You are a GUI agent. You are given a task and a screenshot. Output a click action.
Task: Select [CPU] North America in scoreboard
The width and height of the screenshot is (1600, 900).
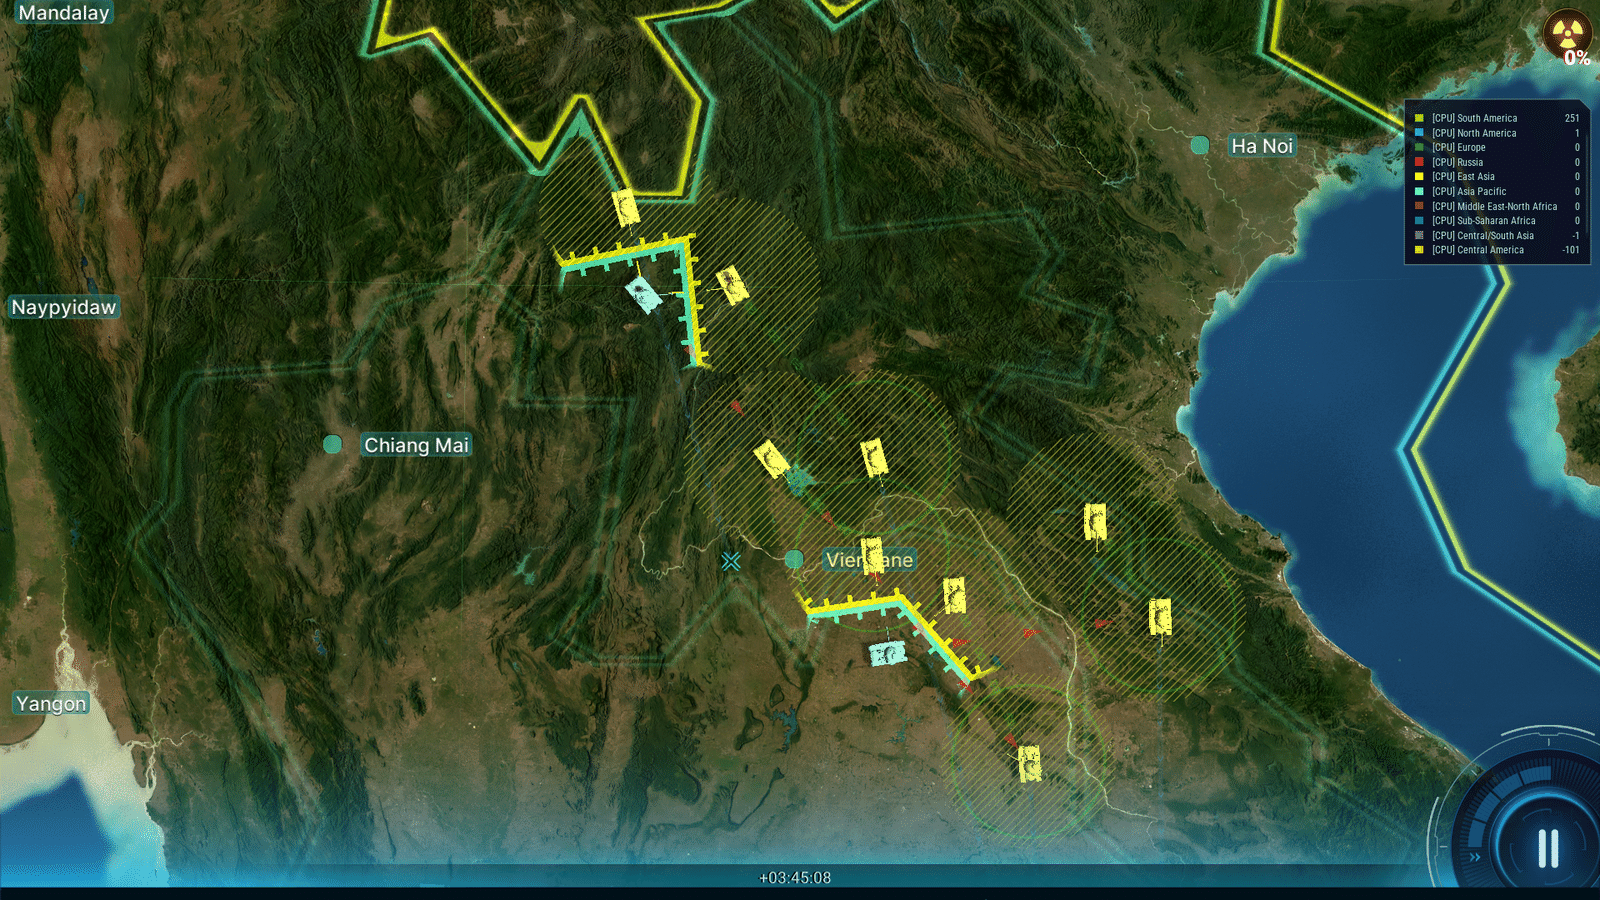[1497, 133]
